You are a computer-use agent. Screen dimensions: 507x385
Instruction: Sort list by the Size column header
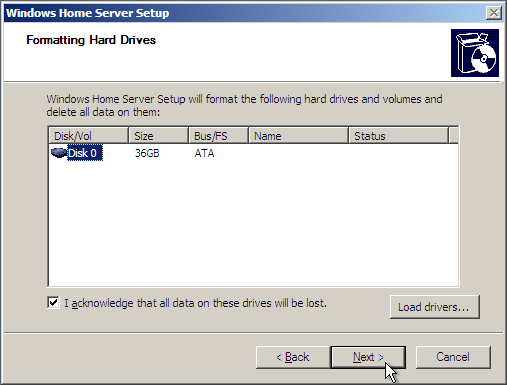pos(159,136)
